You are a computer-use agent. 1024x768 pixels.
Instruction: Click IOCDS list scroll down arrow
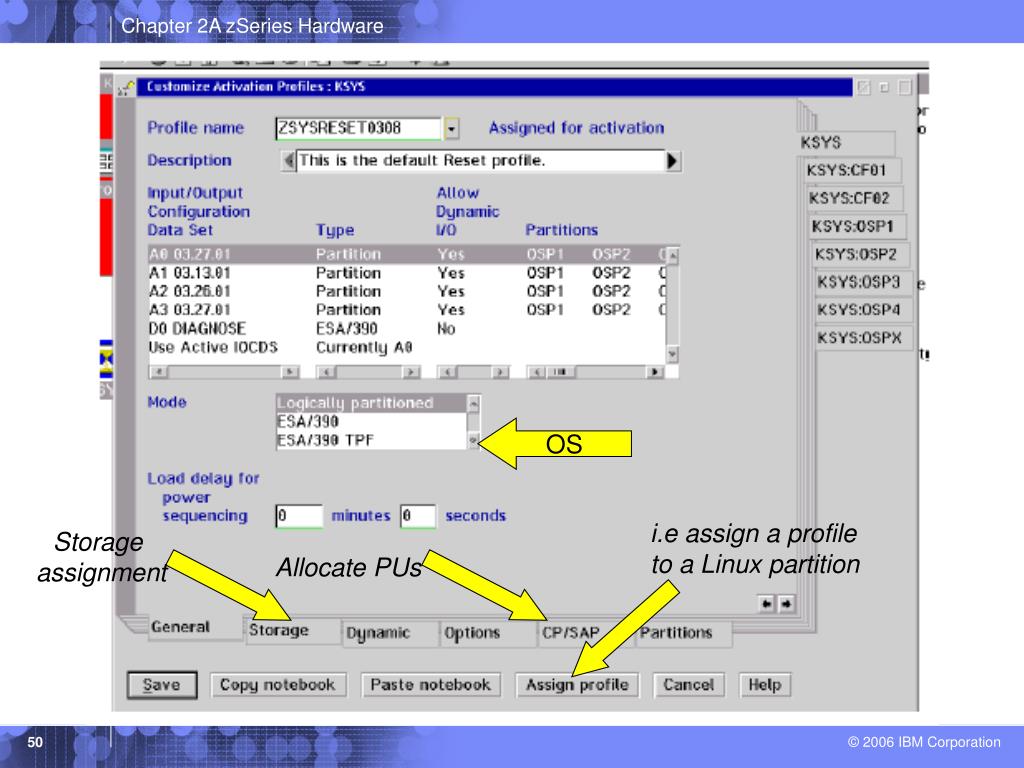coord(673,354)
